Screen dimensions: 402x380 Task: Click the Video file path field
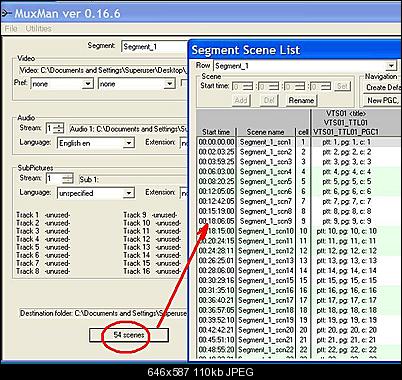(x=103, y=70)
